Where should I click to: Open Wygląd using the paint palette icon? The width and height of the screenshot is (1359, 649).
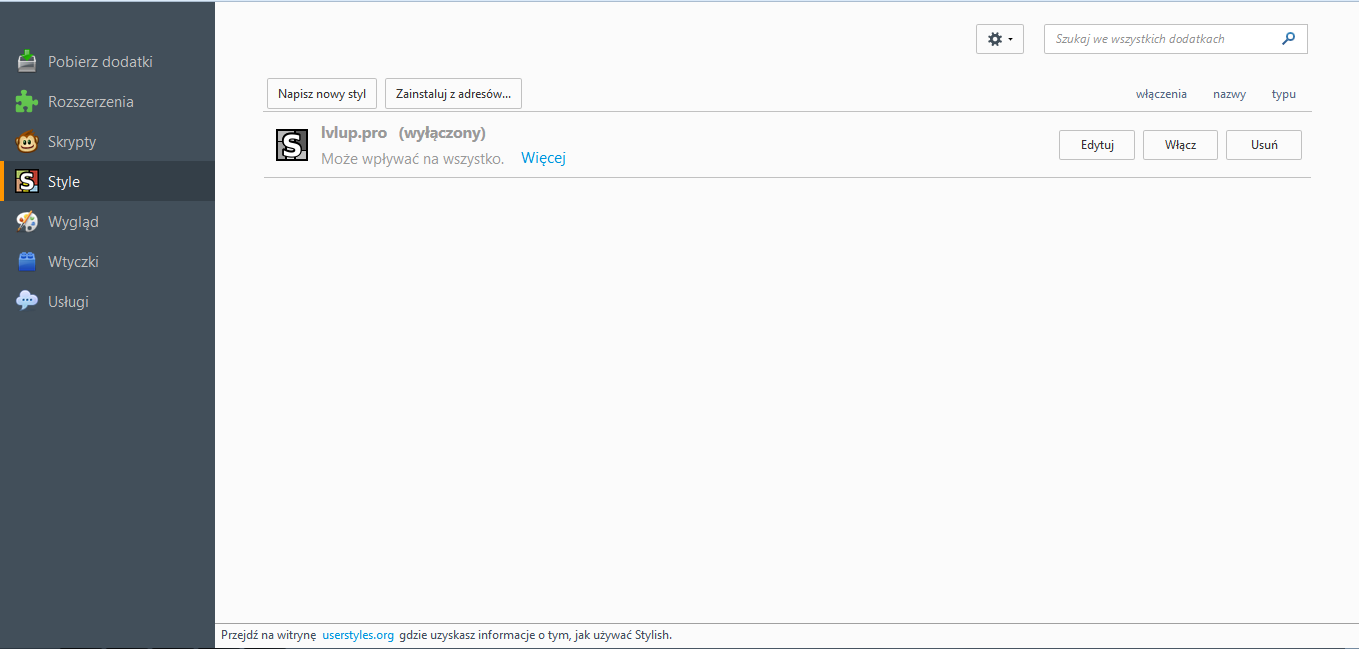point(27,222)
